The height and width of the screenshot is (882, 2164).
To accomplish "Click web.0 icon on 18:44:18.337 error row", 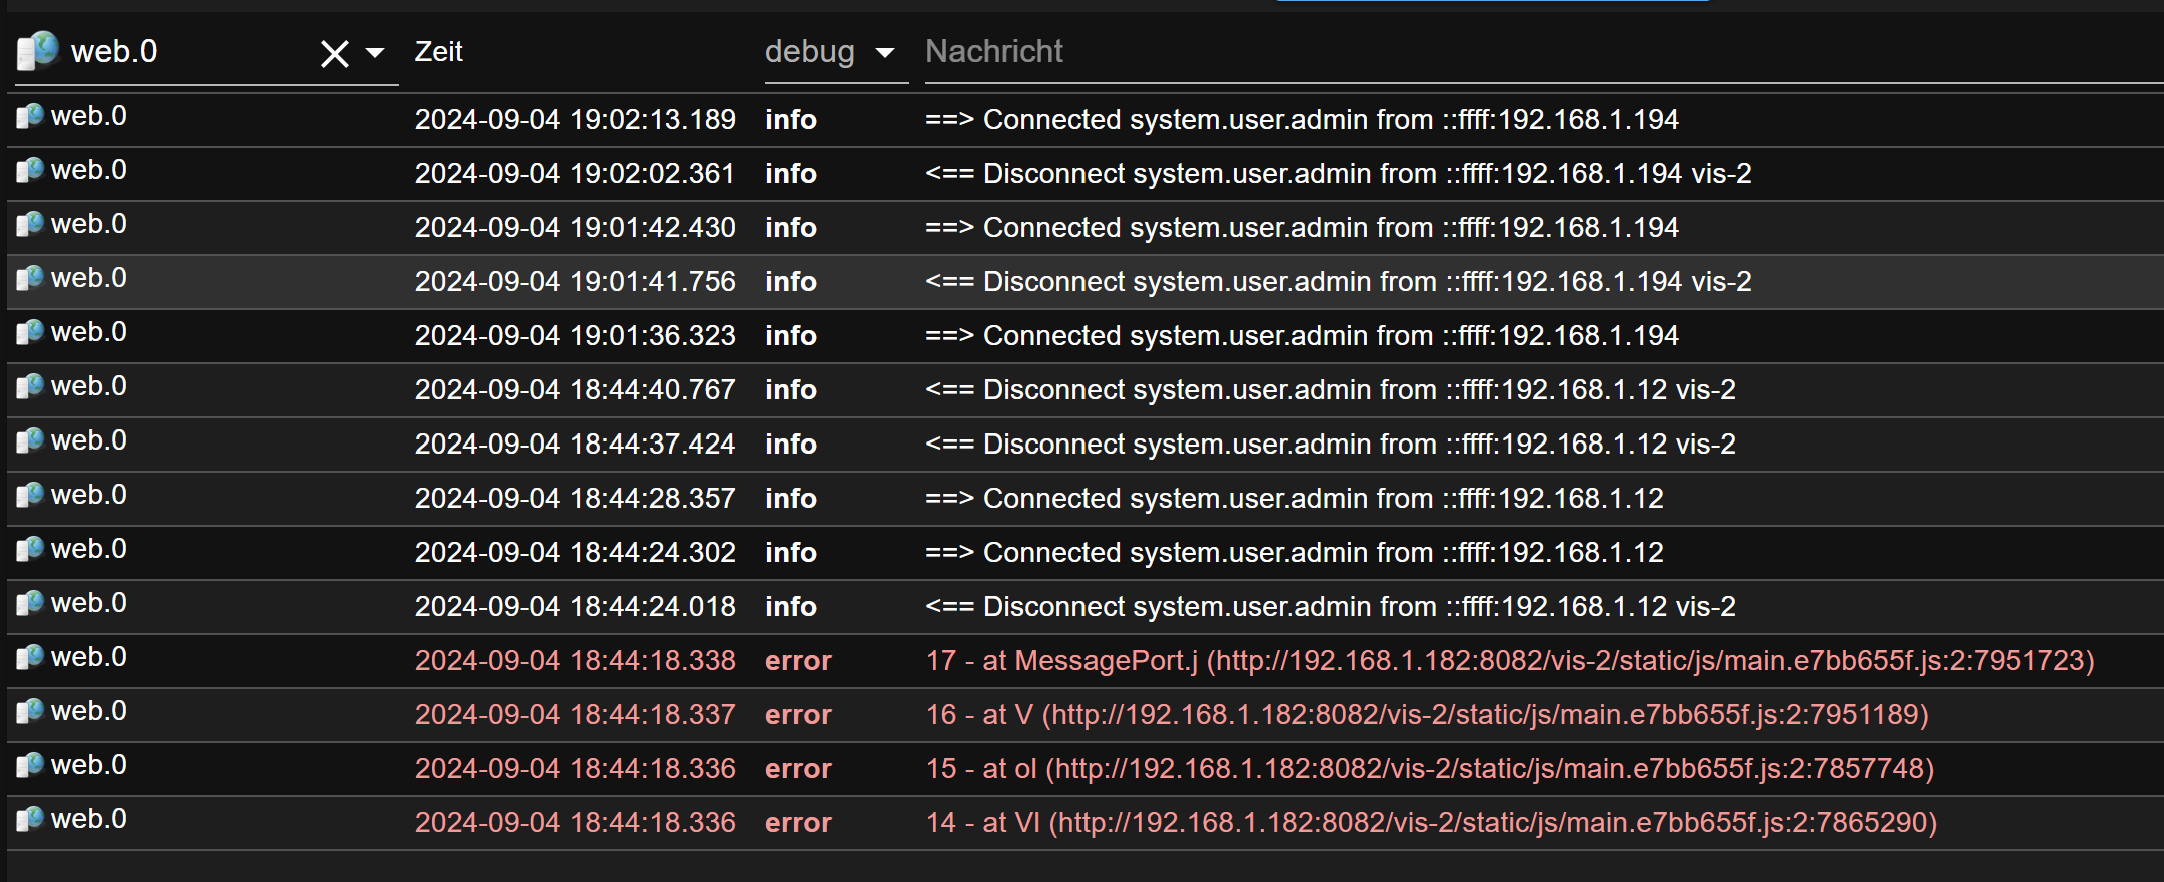I will [x=30, y=712].
